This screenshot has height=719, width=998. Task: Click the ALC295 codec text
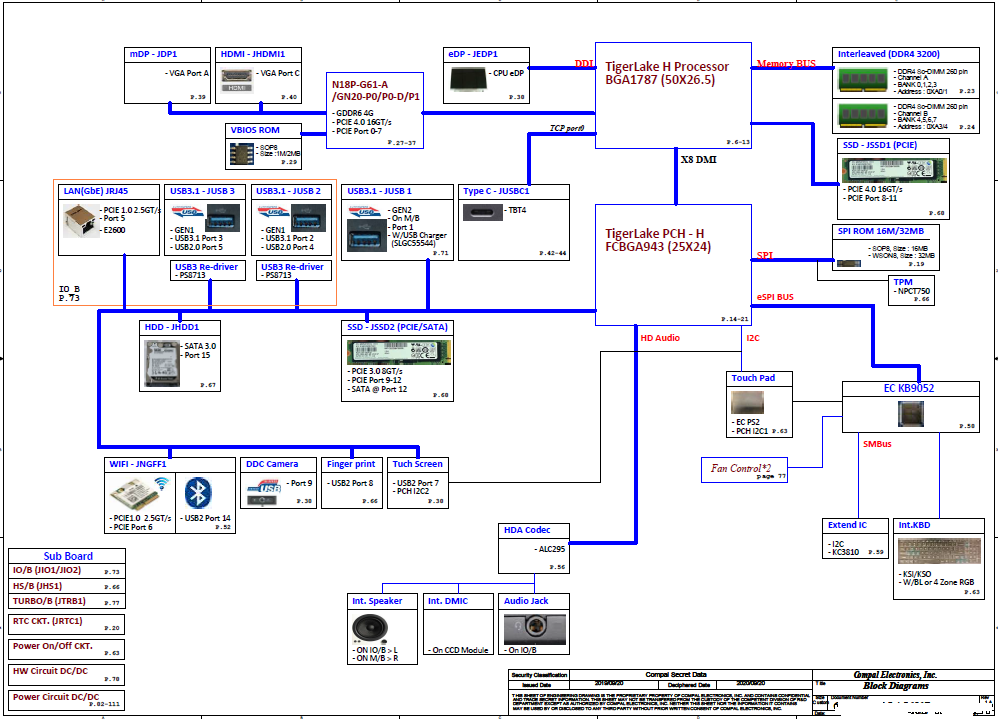click(x=551, y=548)
